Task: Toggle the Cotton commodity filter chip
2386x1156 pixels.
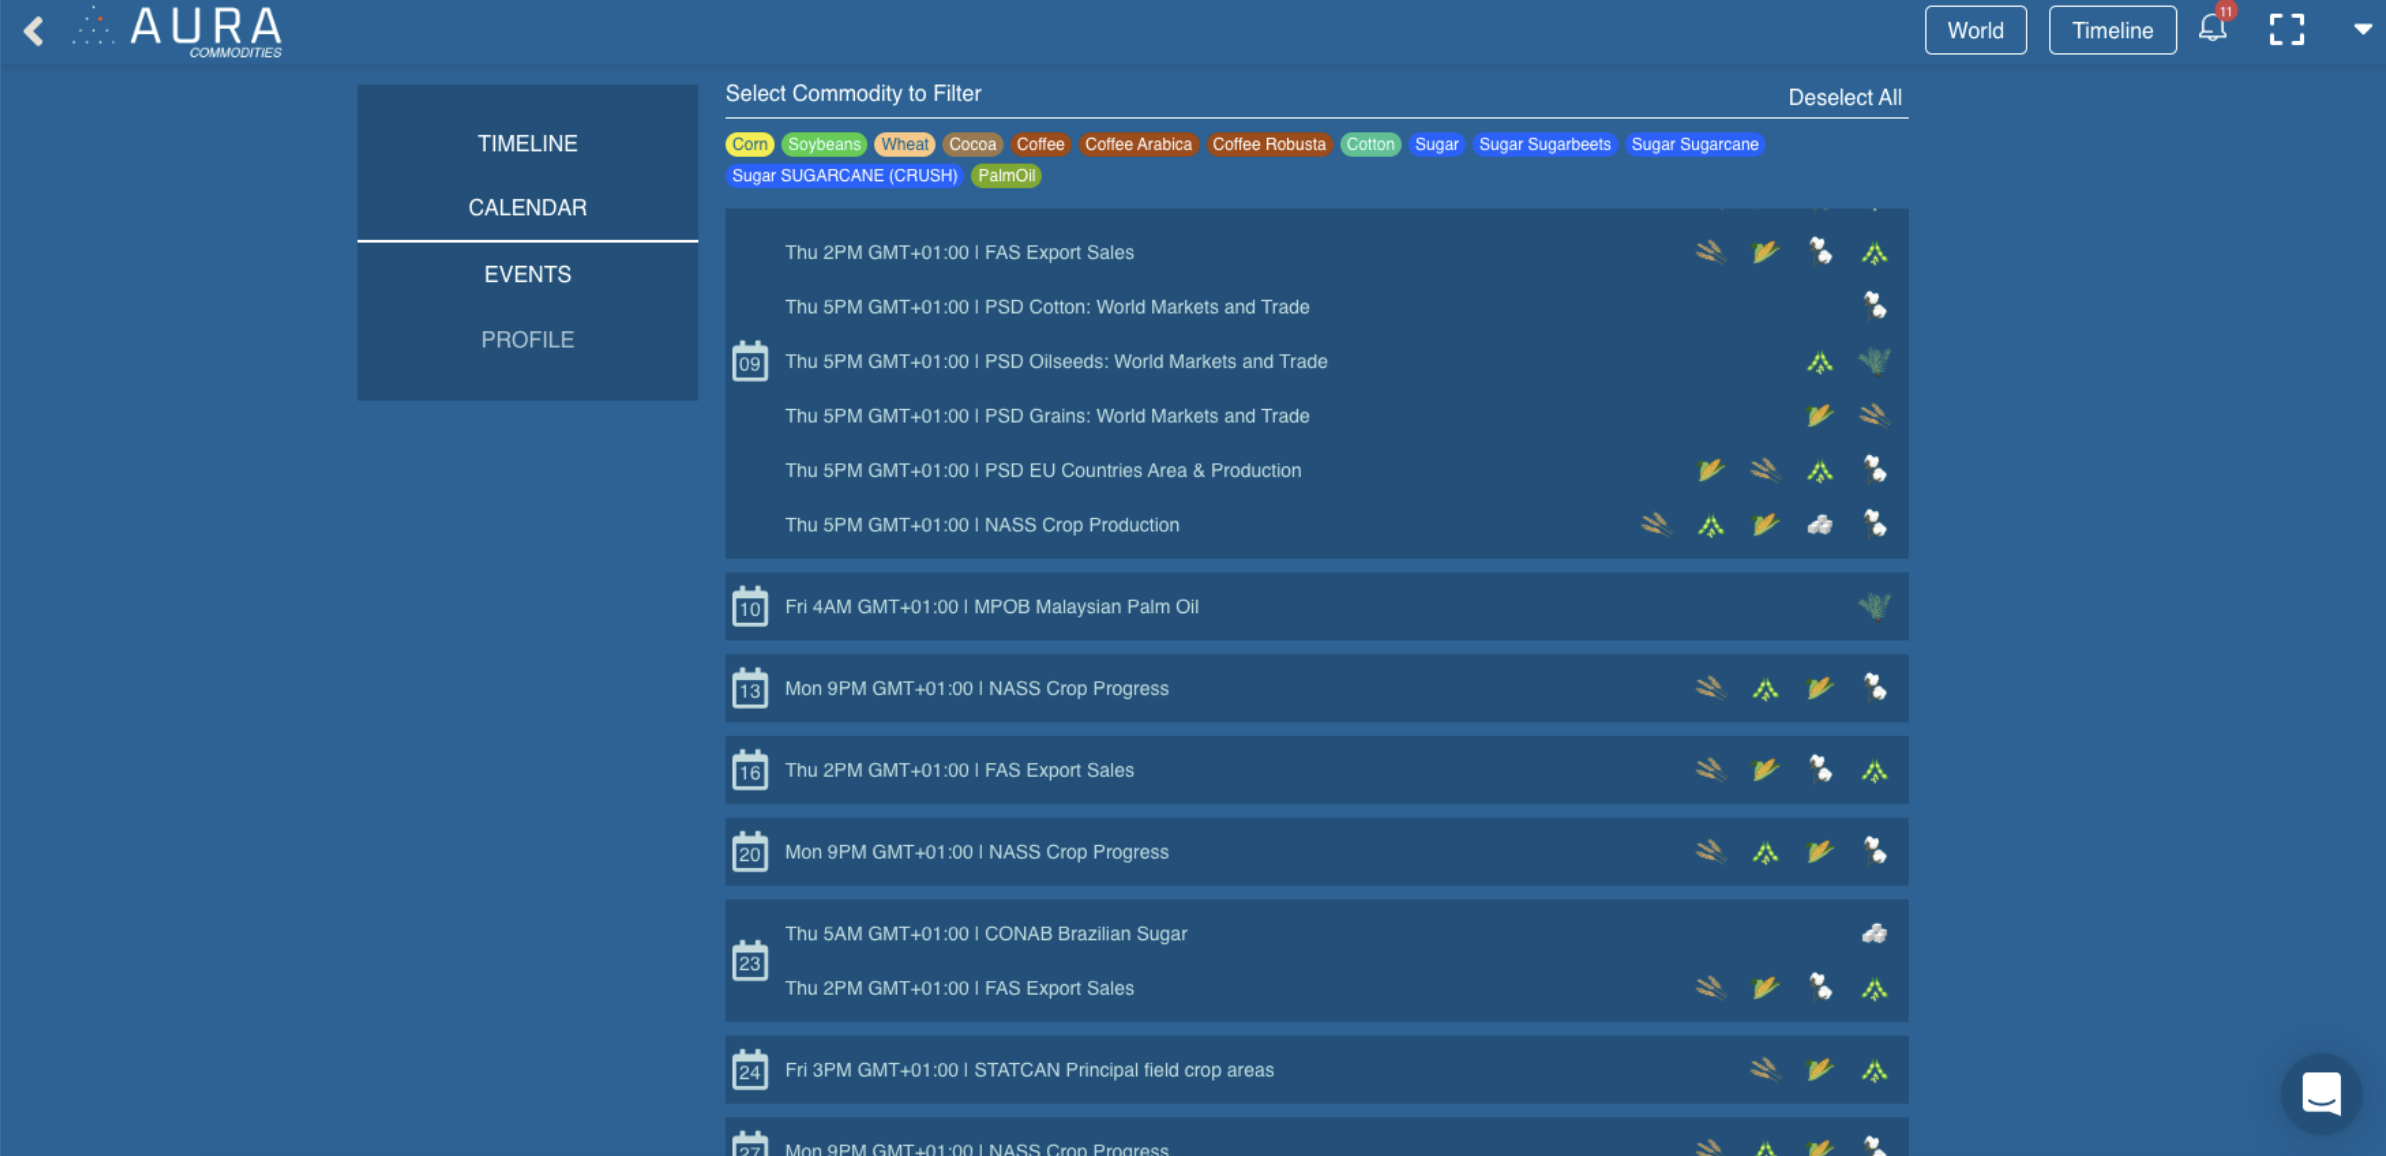Action: [x=1369, y=144]
